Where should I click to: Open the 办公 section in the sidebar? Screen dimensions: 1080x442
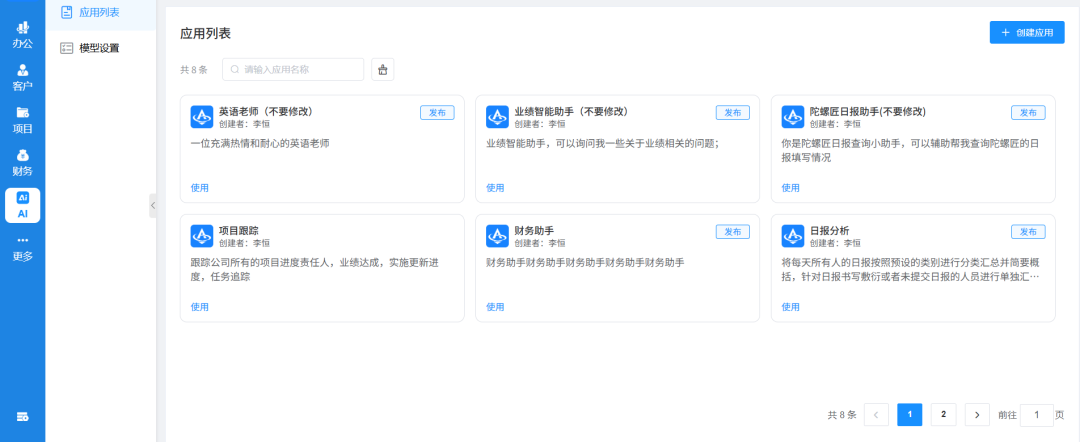coord(23,34)
